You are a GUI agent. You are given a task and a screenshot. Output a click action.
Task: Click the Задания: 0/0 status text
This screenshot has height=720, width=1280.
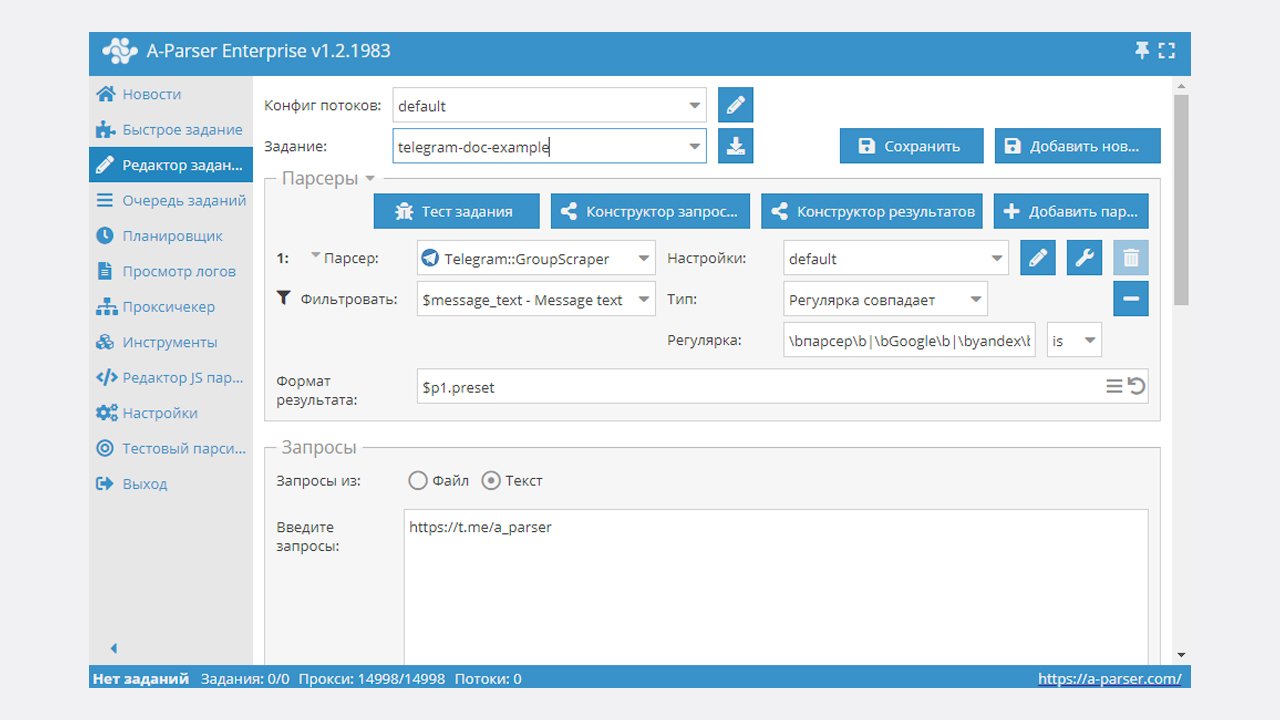pyautogui.click(x=245, y=678)
